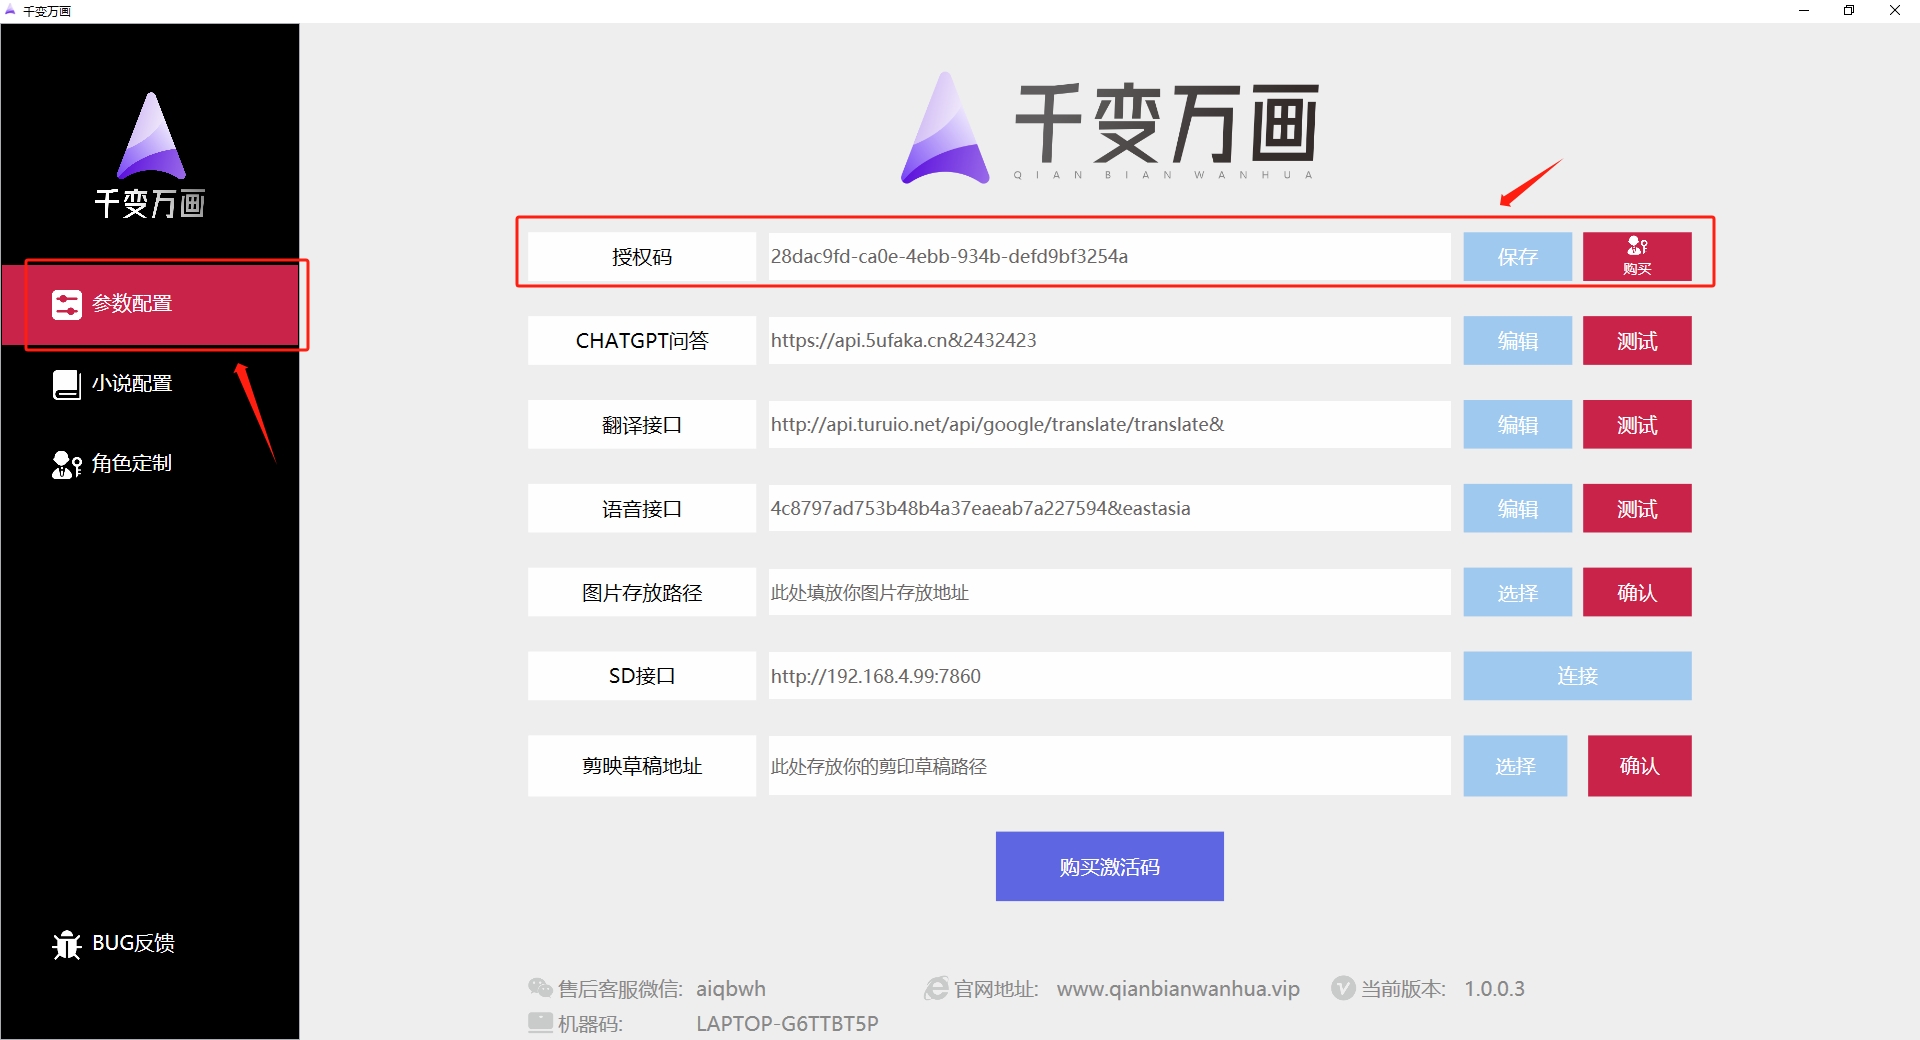
Task: Open the 参数配置 sidebar section
Action: tap(150, 304)
